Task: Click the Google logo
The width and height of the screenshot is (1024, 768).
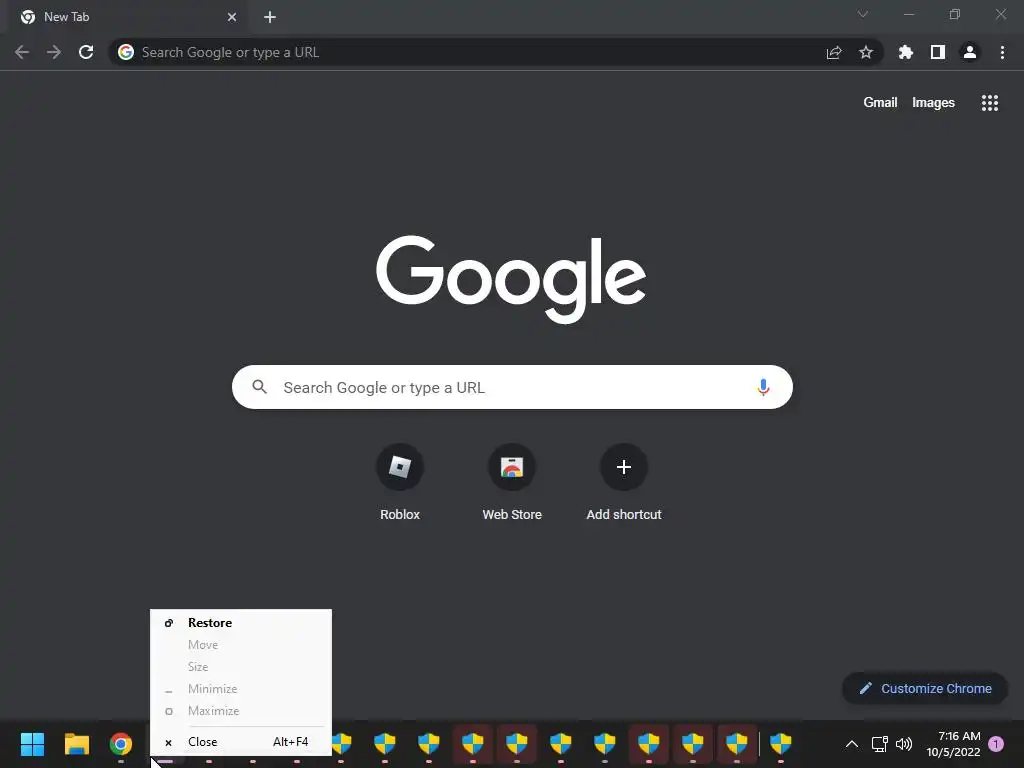Action: pyautogui.click(x=511, y=280)
